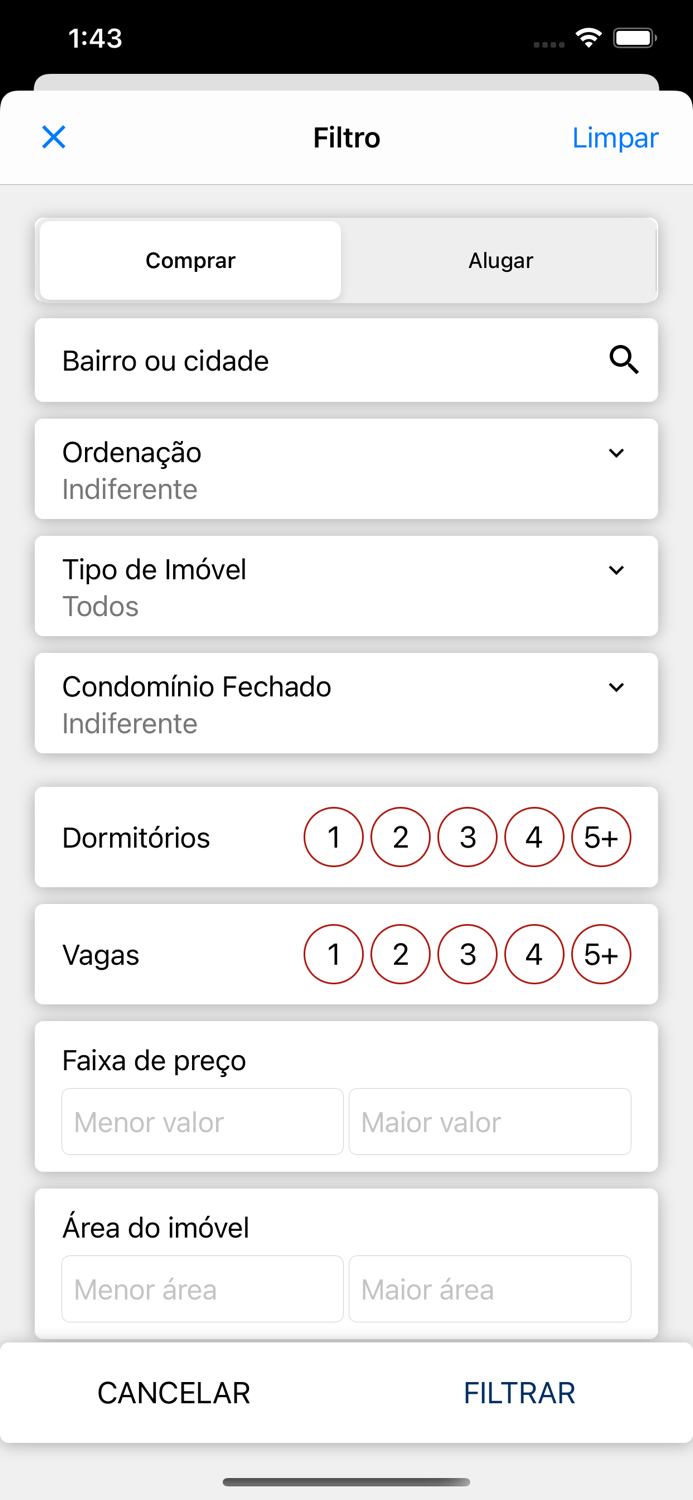Click the Bairro ou cidade search field
The height and width of the screenshot is (1500, 693).
point(320,360)
